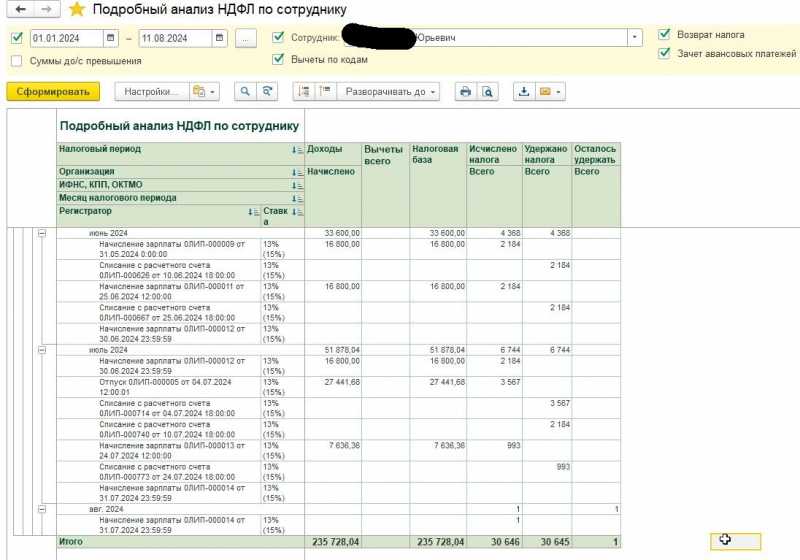The width and height of the screenshot is (800, 560).
Task: Click sort icon in Месяц налогового периода row
Action: click(297, 199)
